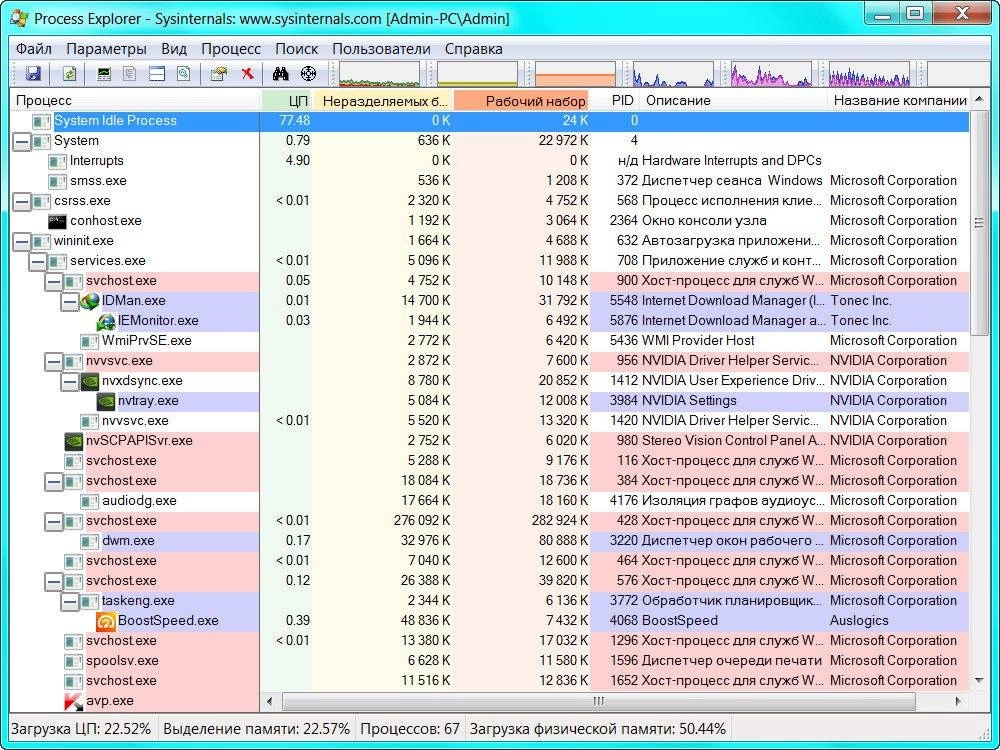Sort by the ЦП column header

point(287,101)
